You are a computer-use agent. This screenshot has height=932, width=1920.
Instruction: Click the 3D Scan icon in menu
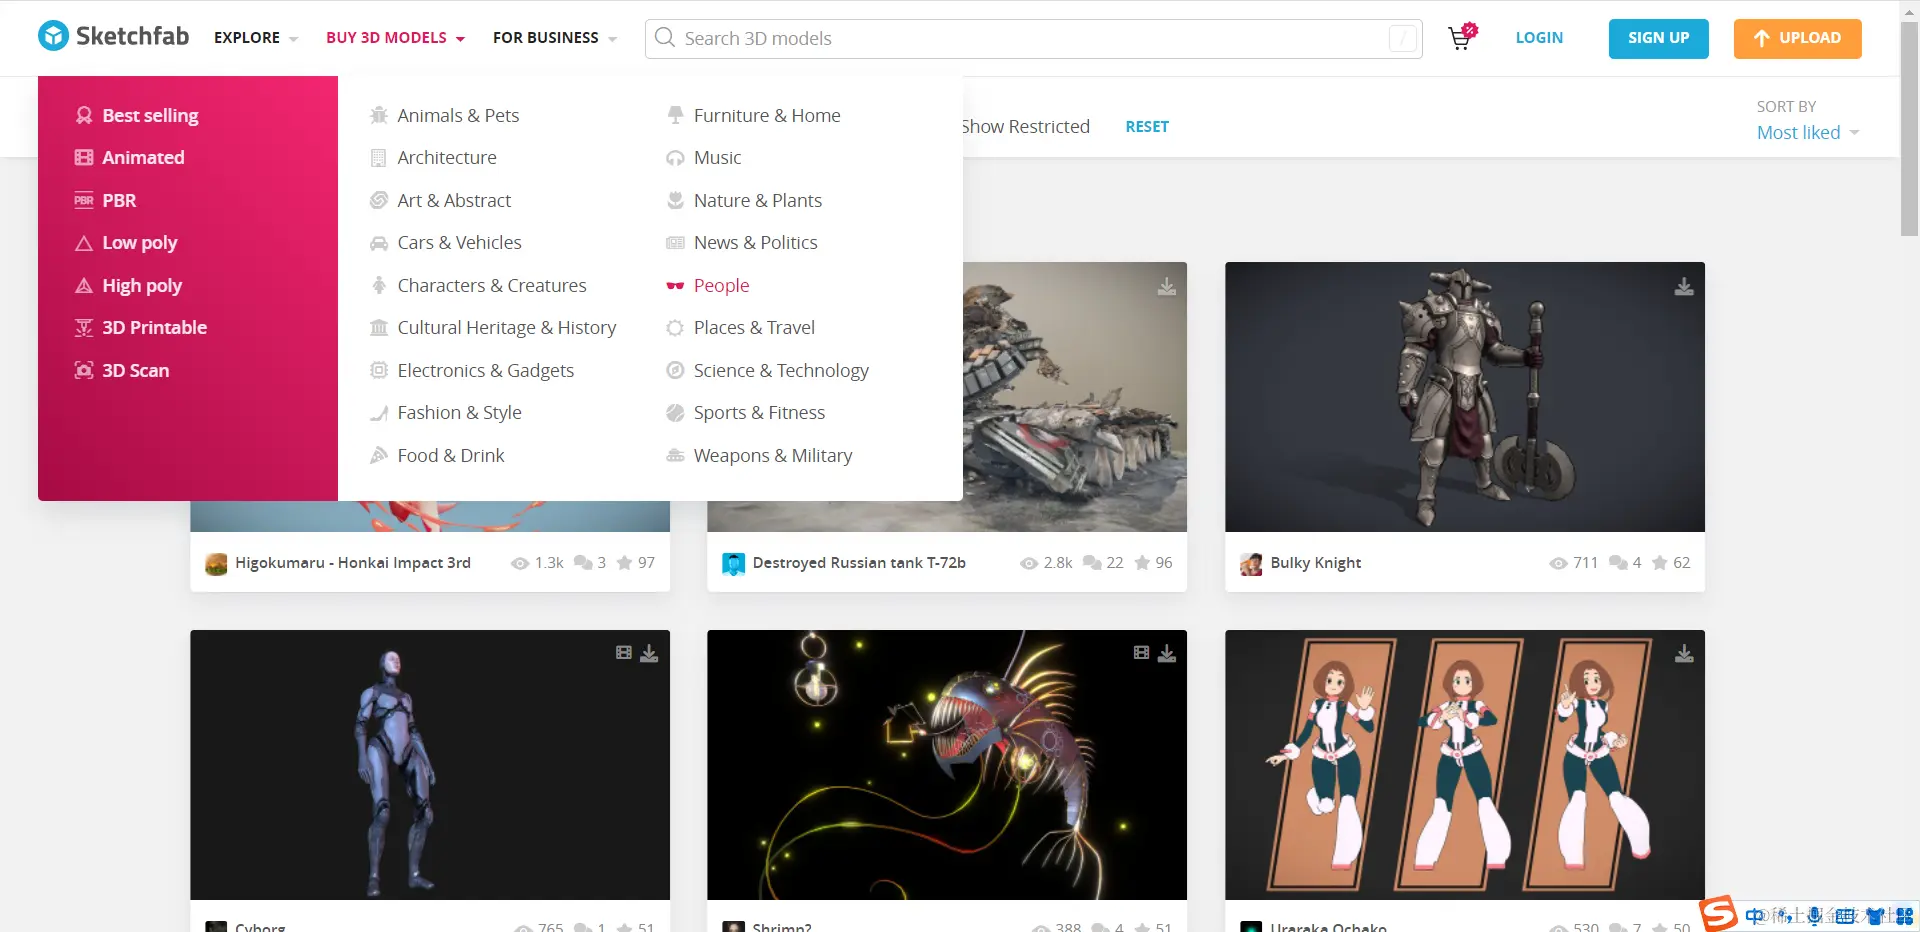84,370
